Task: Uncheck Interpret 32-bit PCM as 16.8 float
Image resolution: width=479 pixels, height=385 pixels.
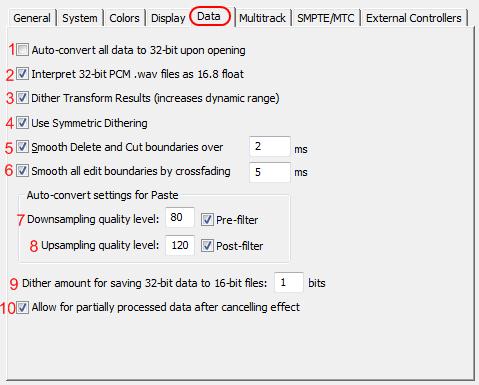Action: (x=22, y=74)
